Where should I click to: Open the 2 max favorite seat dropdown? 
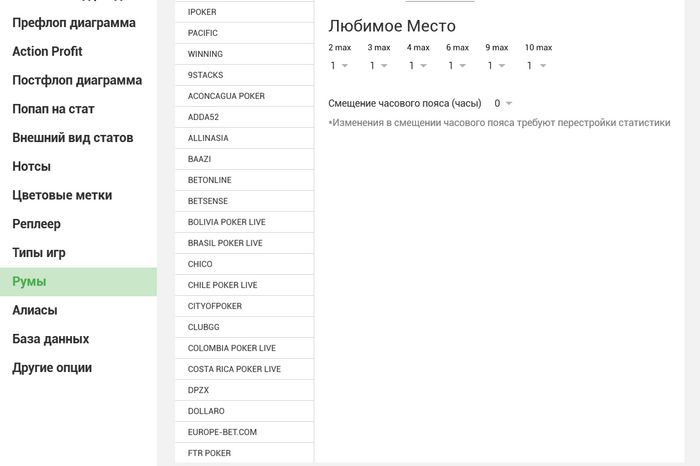339,66
